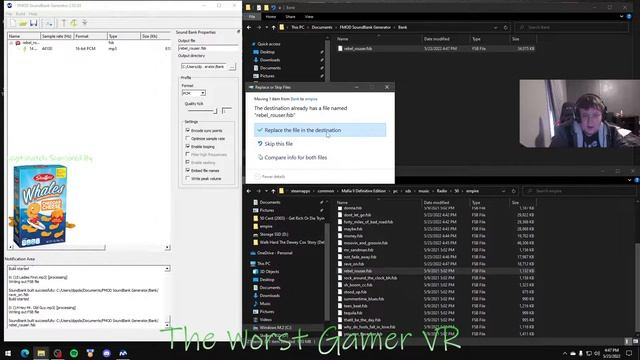Toggle the Optimize sample rate checkbox
This screenshot has width=640, height=360.
pos(188,138)
